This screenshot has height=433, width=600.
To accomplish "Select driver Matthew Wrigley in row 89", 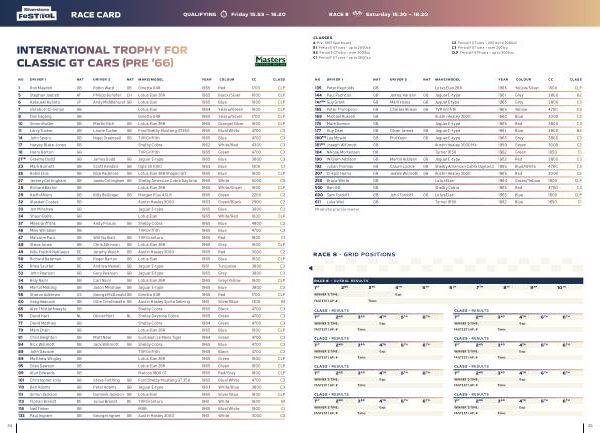I will point(45,359).
